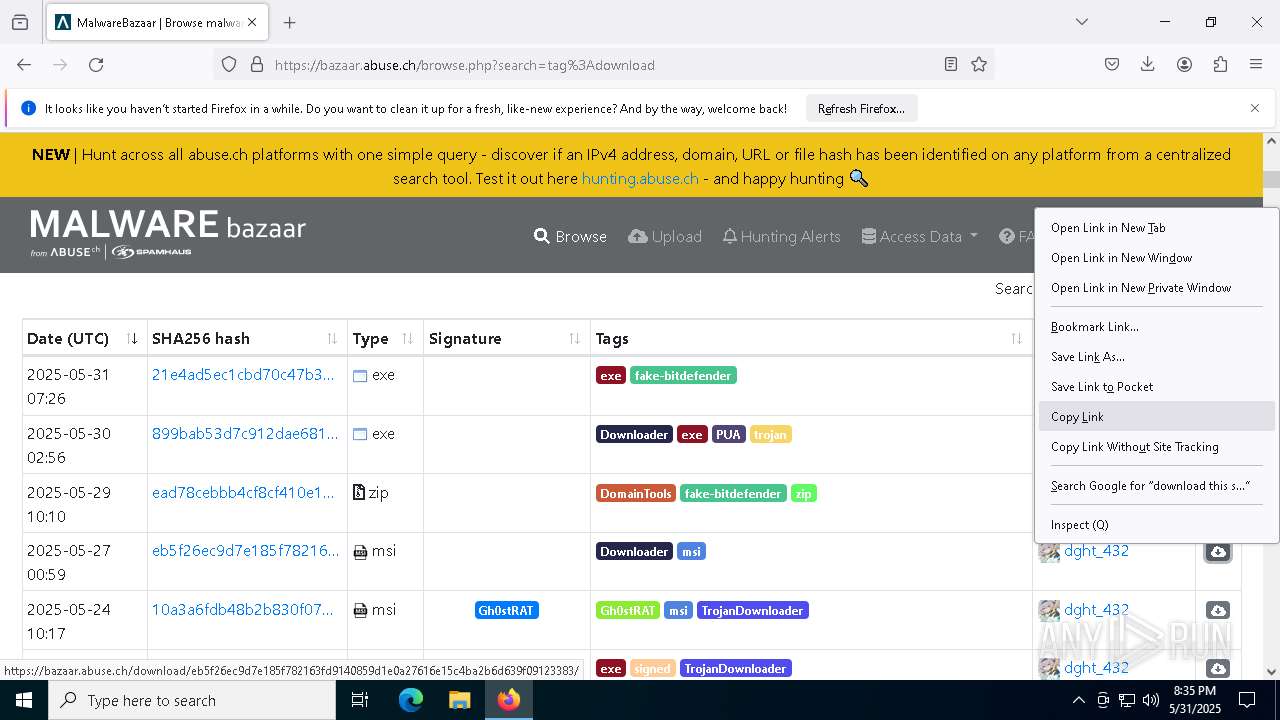Screen dimensions: 1280x720
Task: Click the TrojanDownloader tag in Gh0stRAT row
Action: coord(752,611)
